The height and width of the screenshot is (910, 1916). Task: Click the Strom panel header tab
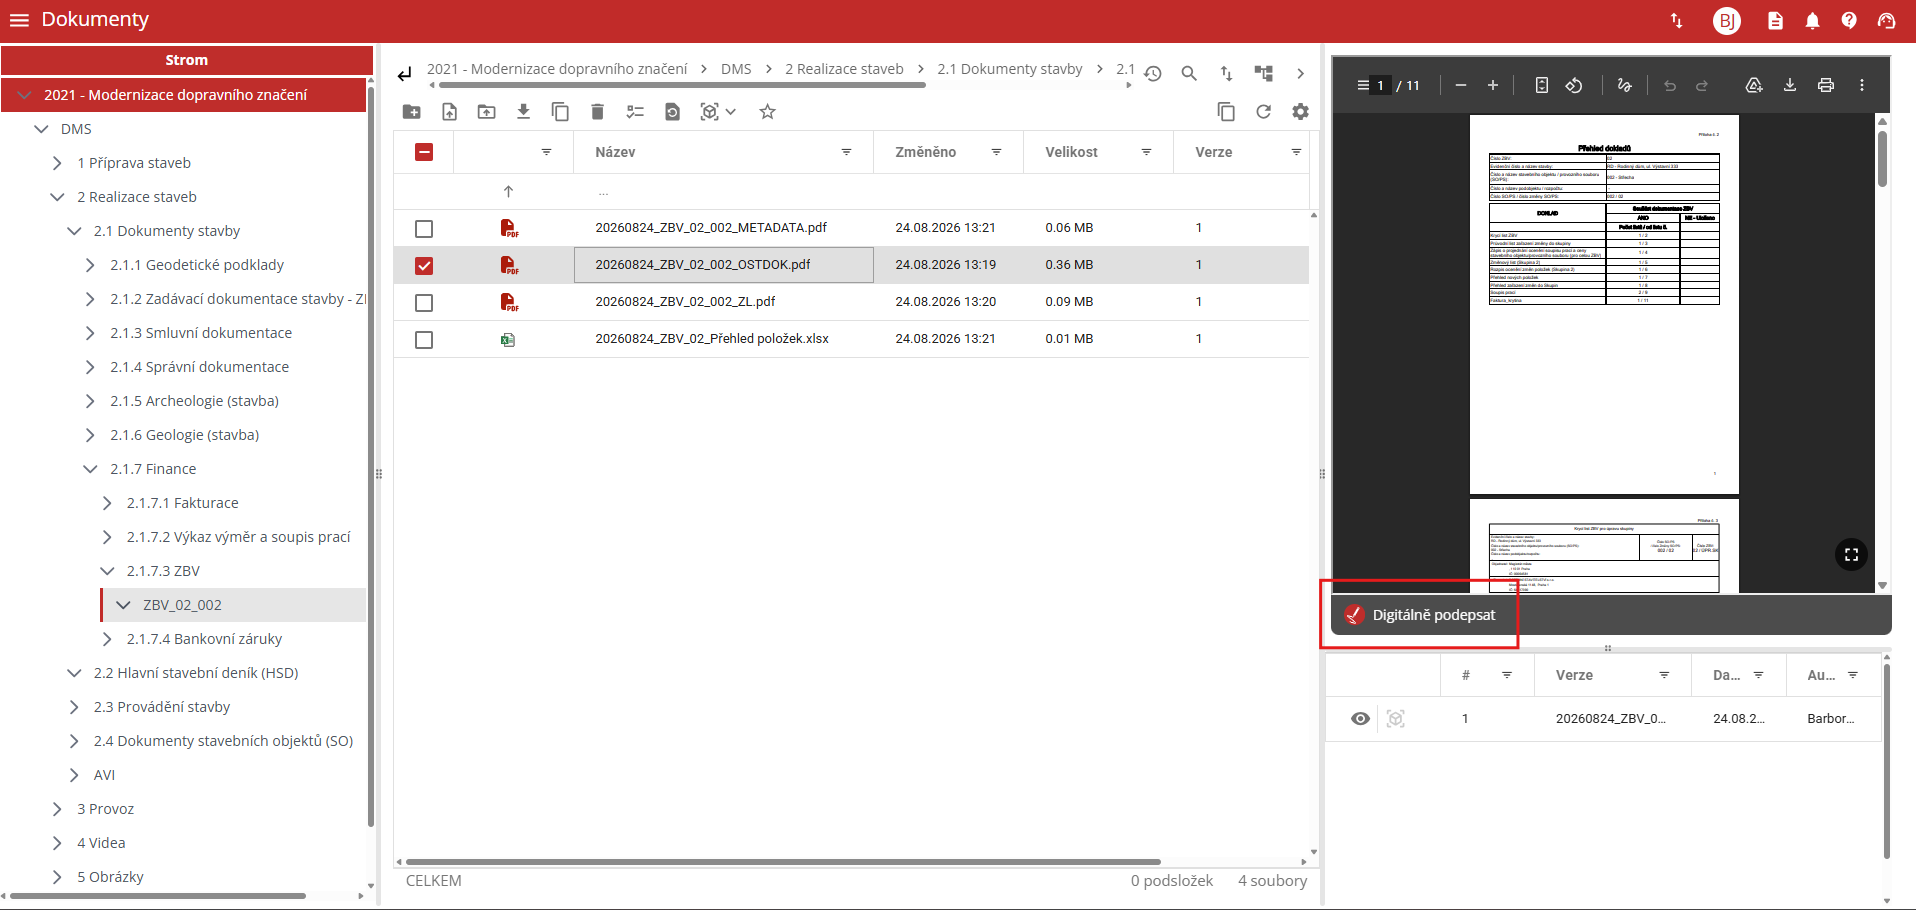187,60
